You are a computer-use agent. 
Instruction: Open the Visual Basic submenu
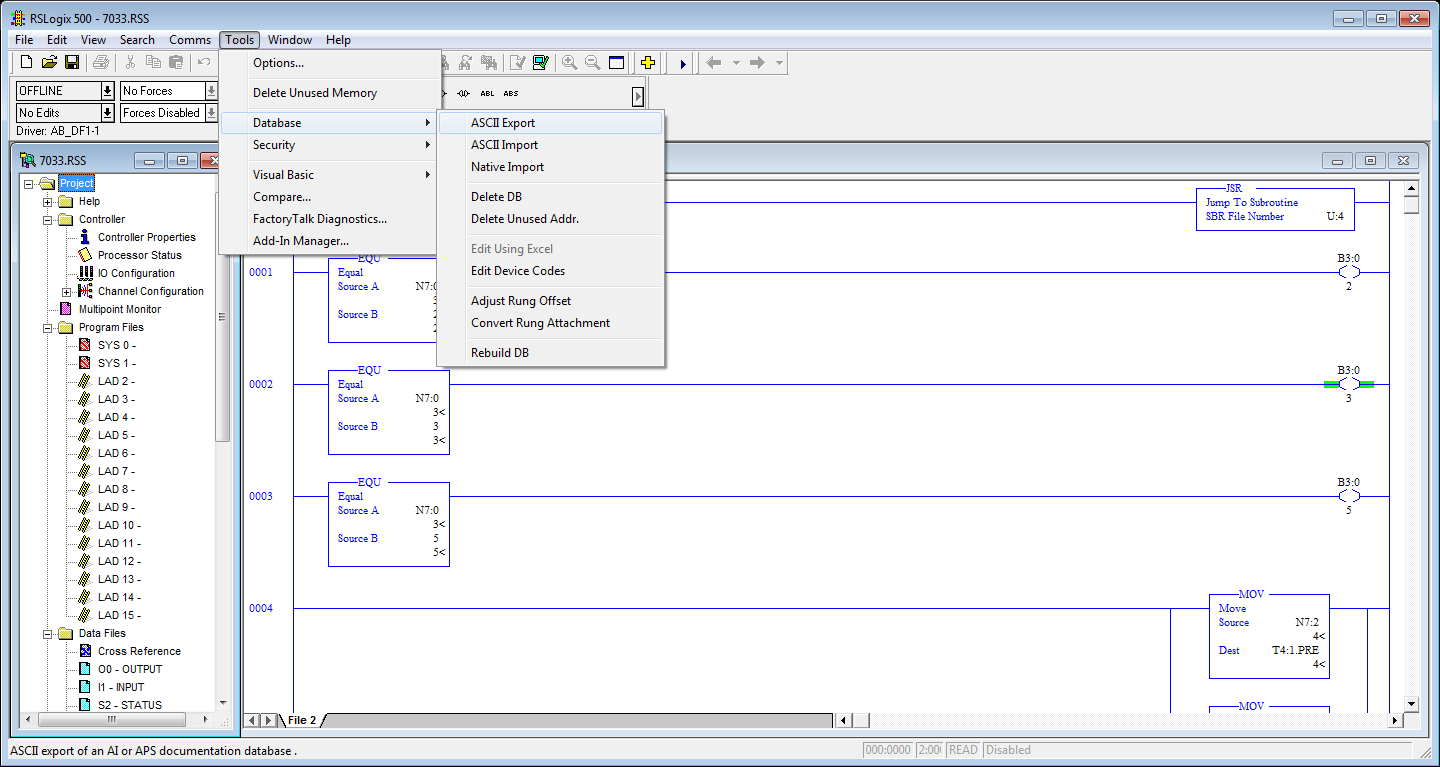click(330, 175)
